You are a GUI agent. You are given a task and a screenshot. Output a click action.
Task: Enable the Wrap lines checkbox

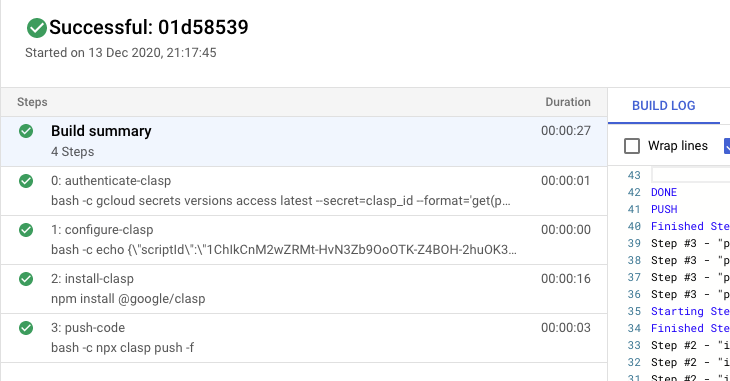(x=632, y=146)
